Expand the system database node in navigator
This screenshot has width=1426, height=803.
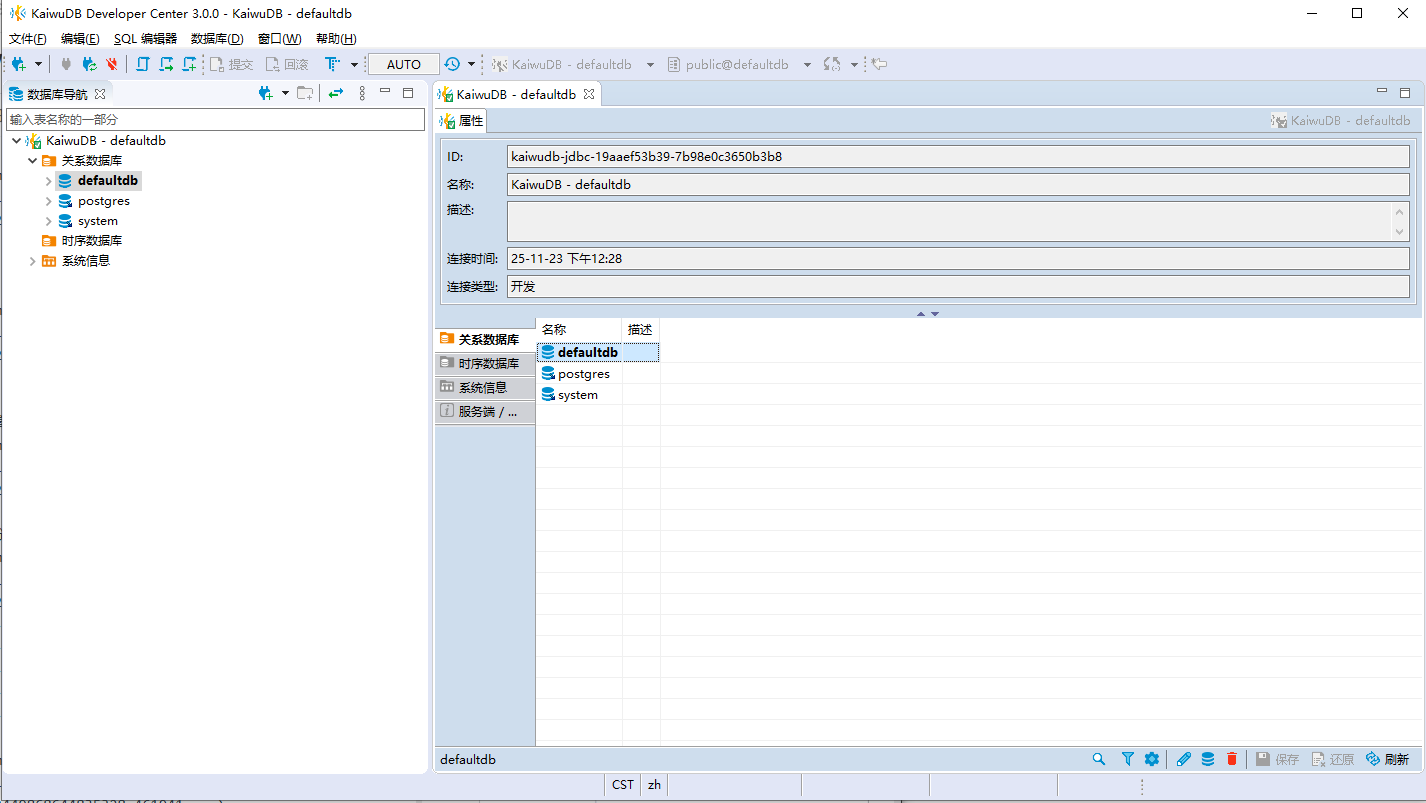coord(48,221)
